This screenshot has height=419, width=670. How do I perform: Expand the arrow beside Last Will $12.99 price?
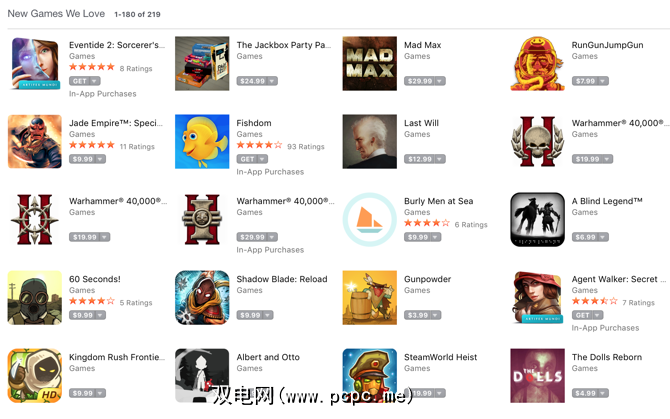coord(440,159)
